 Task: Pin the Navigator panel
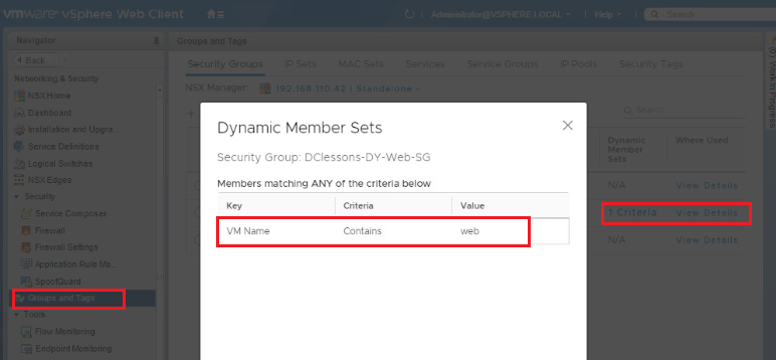click(x=156, y=41)
